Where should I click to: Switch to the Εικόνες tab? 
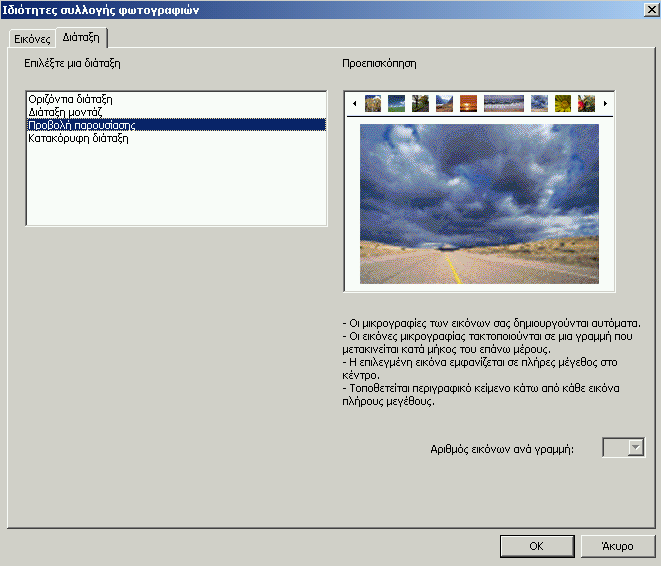click(32, 39)
